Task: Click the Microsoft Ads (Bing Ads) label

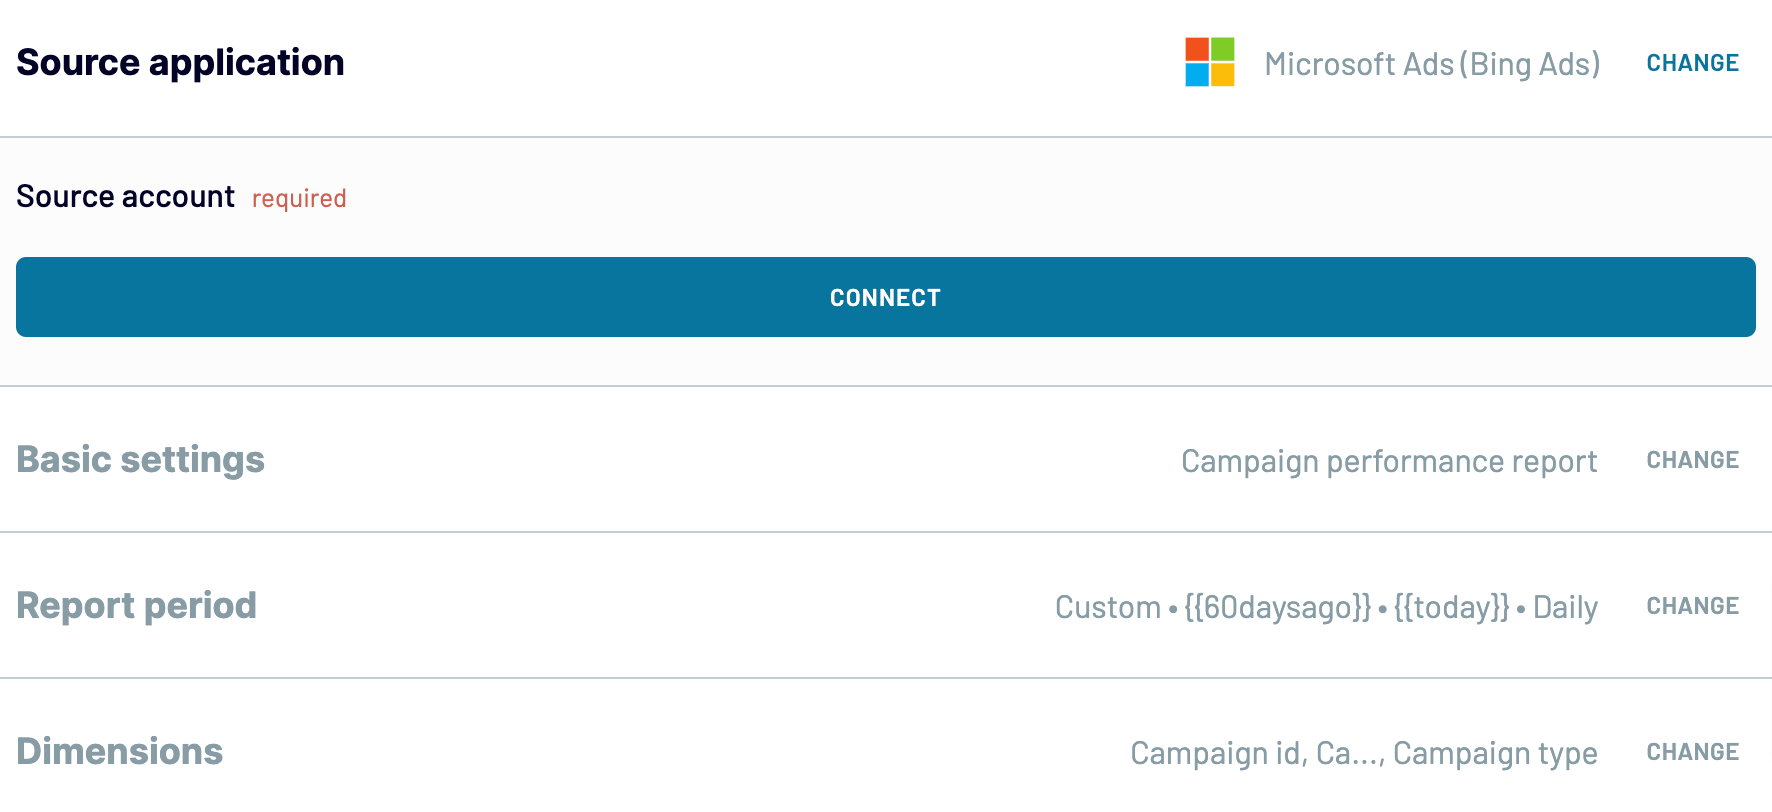Action: click(1433, 63)
